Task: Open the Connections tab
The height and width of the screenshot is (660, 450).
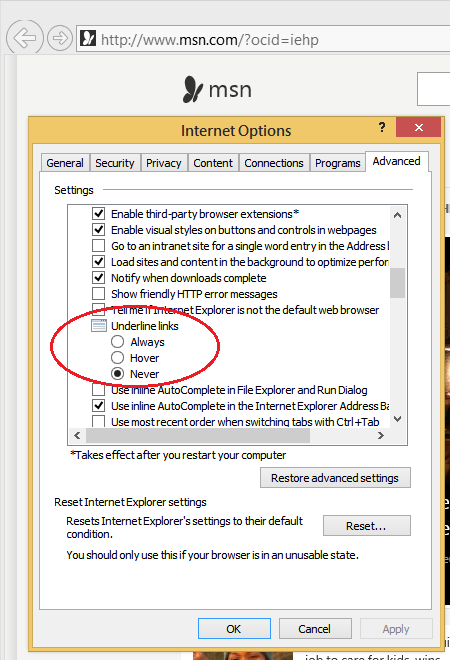Action: pos(274,163)
